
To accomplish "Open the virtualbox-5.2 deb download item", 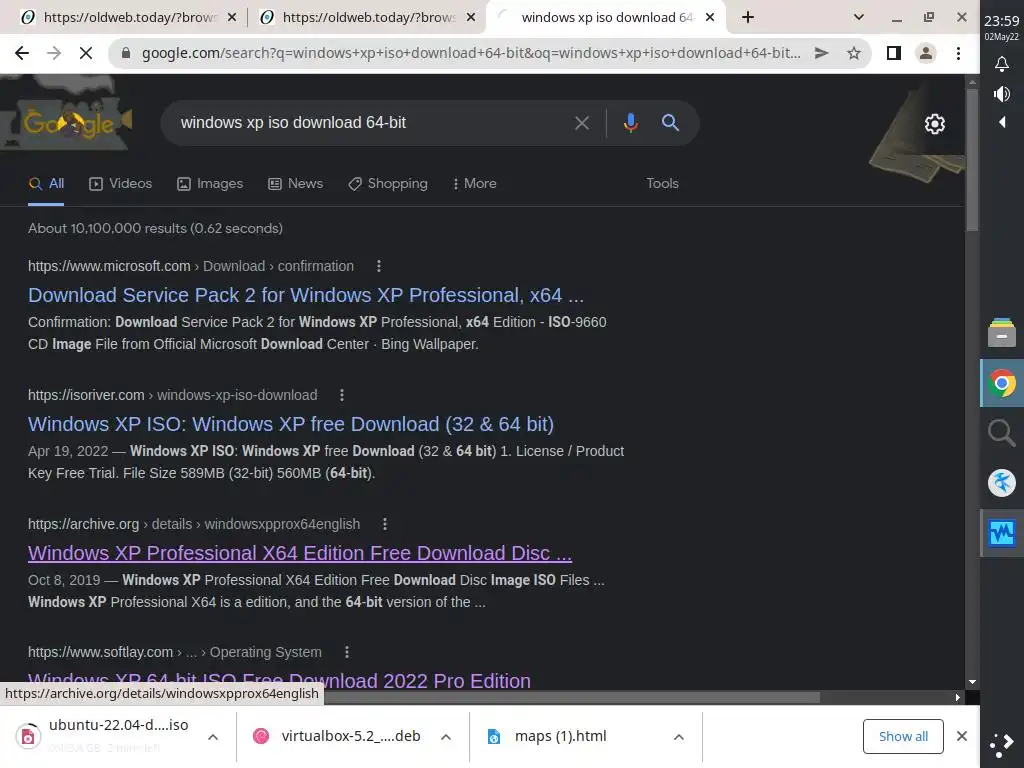I will [x=338, y=737].
